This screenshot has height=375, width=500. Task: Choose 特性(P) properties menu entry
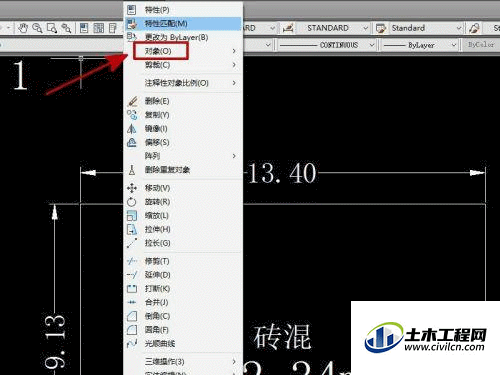[183, 10]
